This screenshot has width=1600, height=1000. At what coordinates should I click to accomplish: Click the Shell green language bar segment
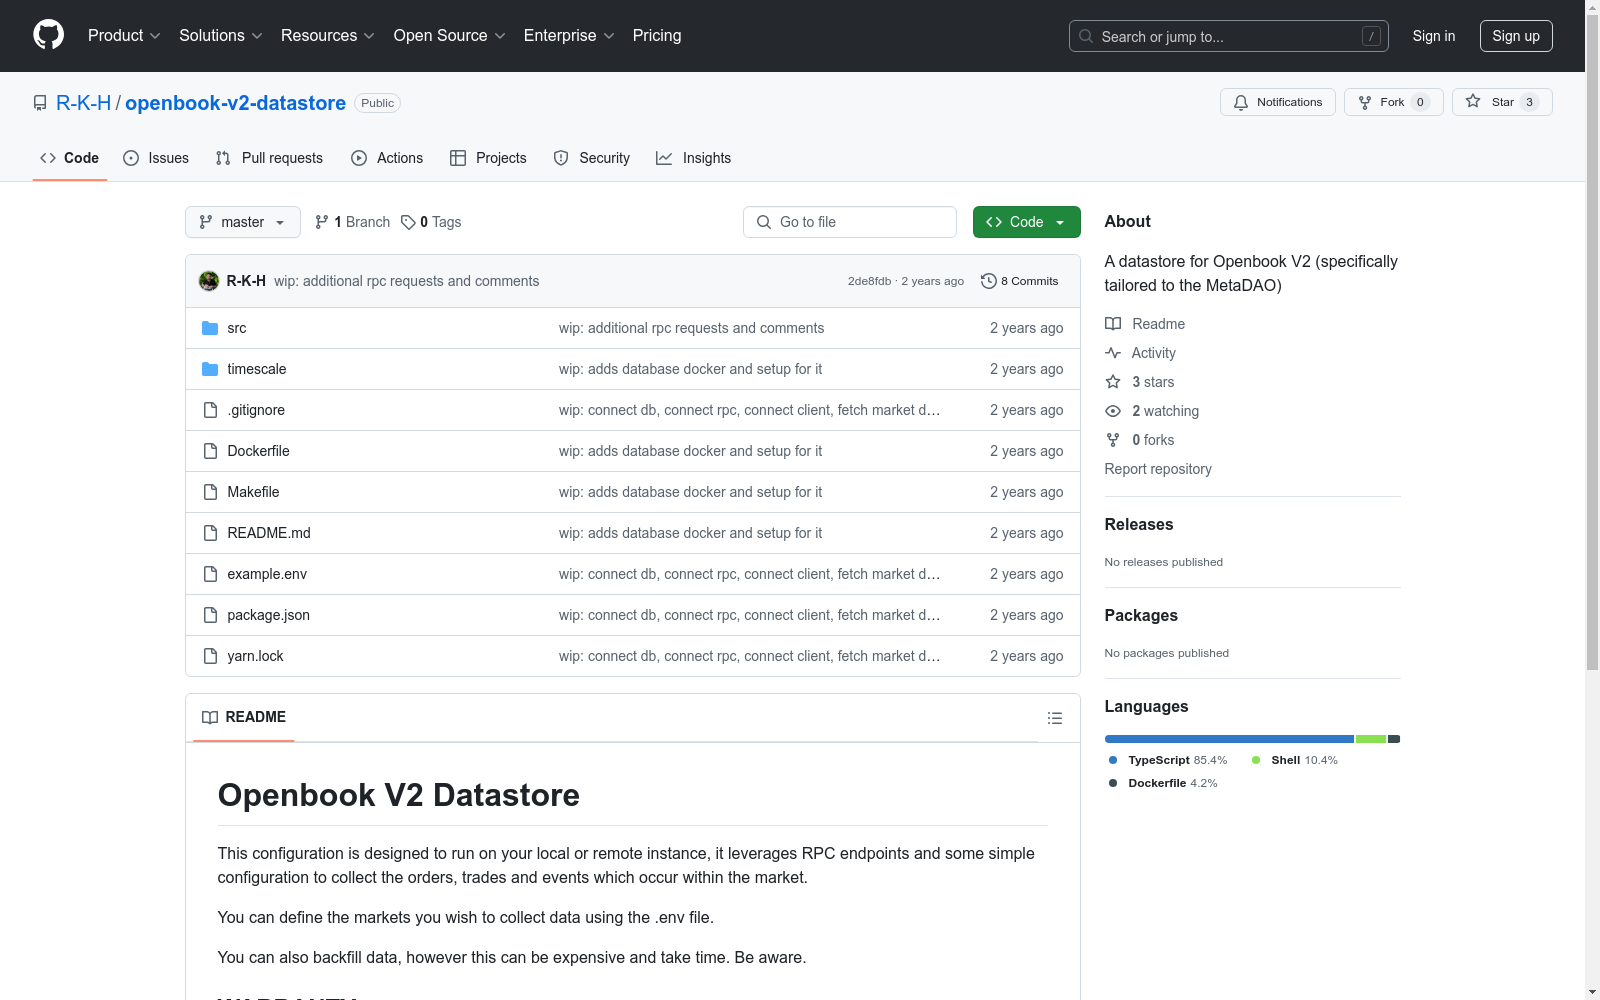tap(1371, 739)
